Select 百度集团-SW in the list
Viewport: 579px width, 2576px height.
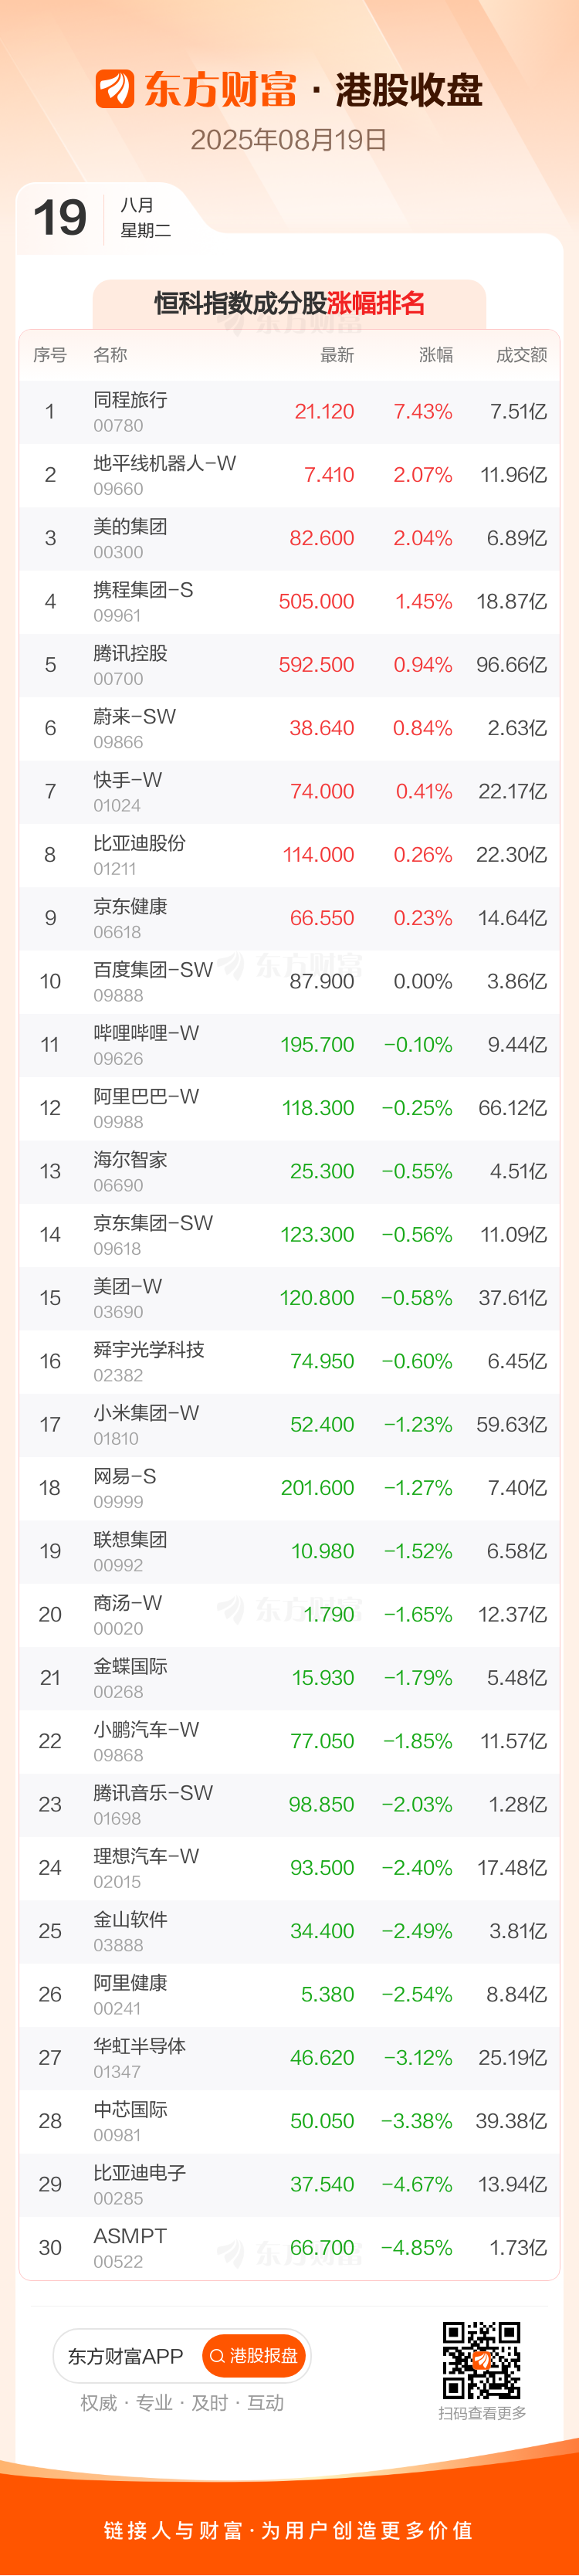pyautogui.click(x=153, y=970)
